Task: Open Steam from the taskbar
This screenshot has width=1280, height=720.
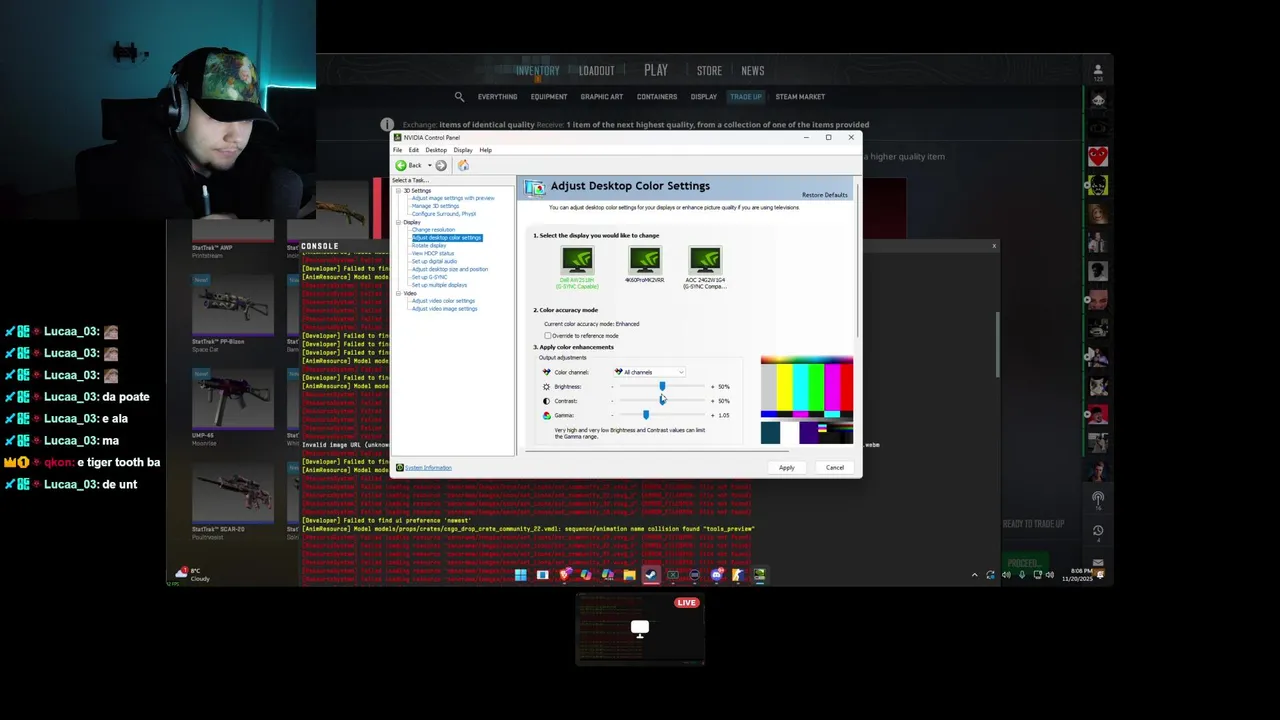Action: [x=651, y=575]
